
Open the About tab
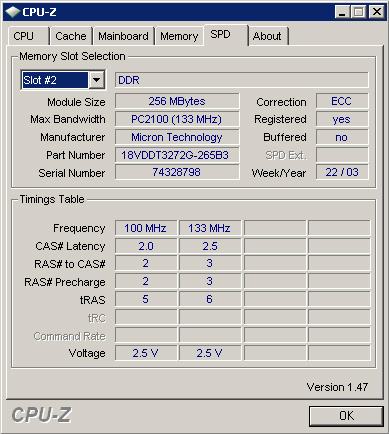tap(268, 36)
